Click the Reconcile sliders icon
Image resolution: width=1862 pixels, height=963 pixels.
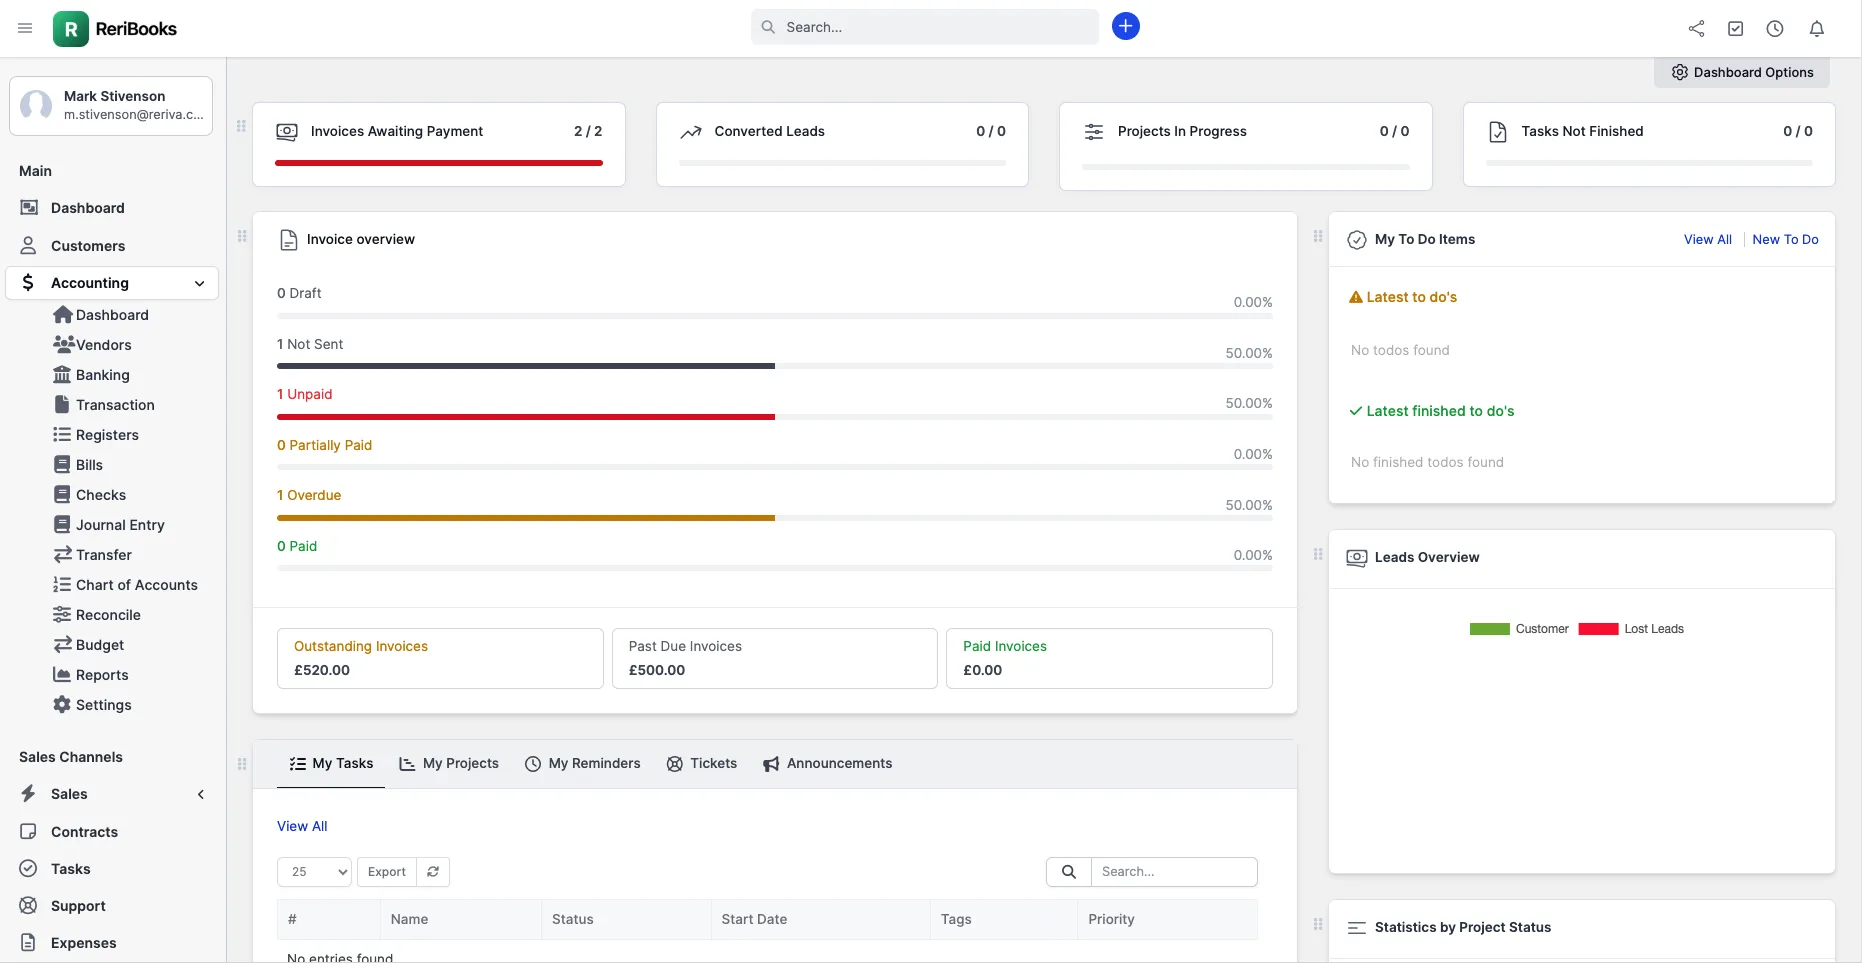coord(62,615)
